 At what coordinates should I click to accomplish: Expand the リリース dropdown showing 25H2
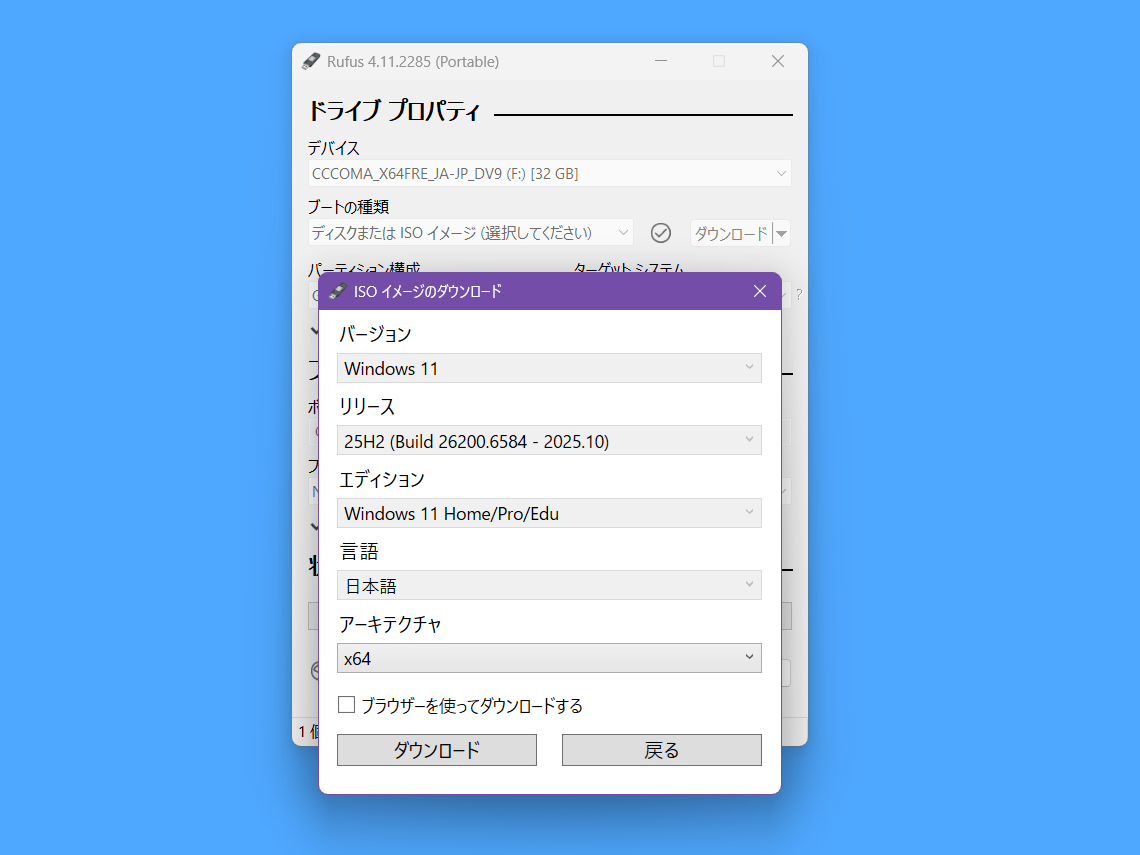549,441
